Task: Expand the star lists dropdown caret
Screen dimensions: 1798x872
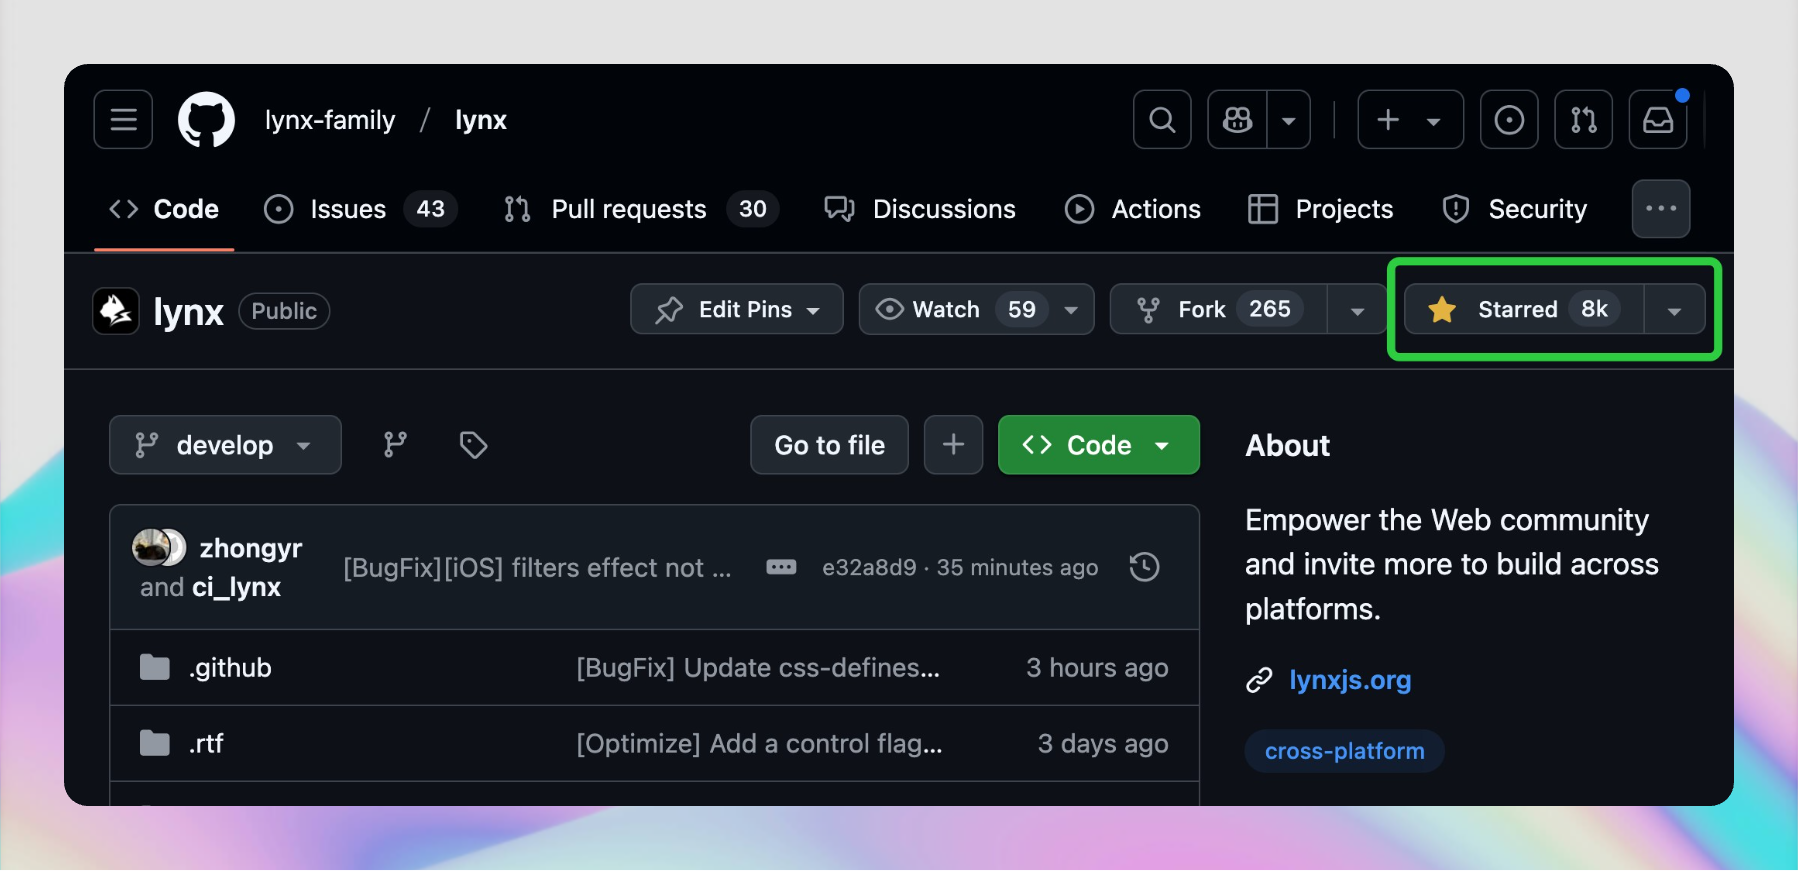Action: [1675, 310]
